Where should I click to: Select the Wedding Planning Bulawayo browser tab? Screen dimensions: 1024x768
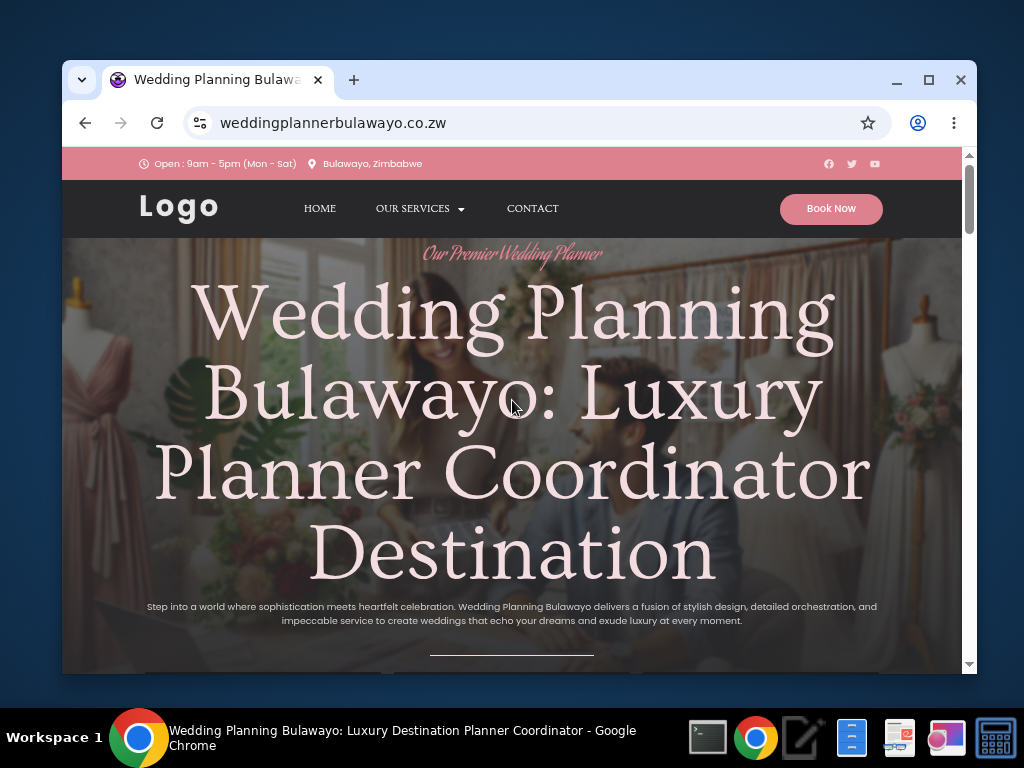[x=217, y=80]
